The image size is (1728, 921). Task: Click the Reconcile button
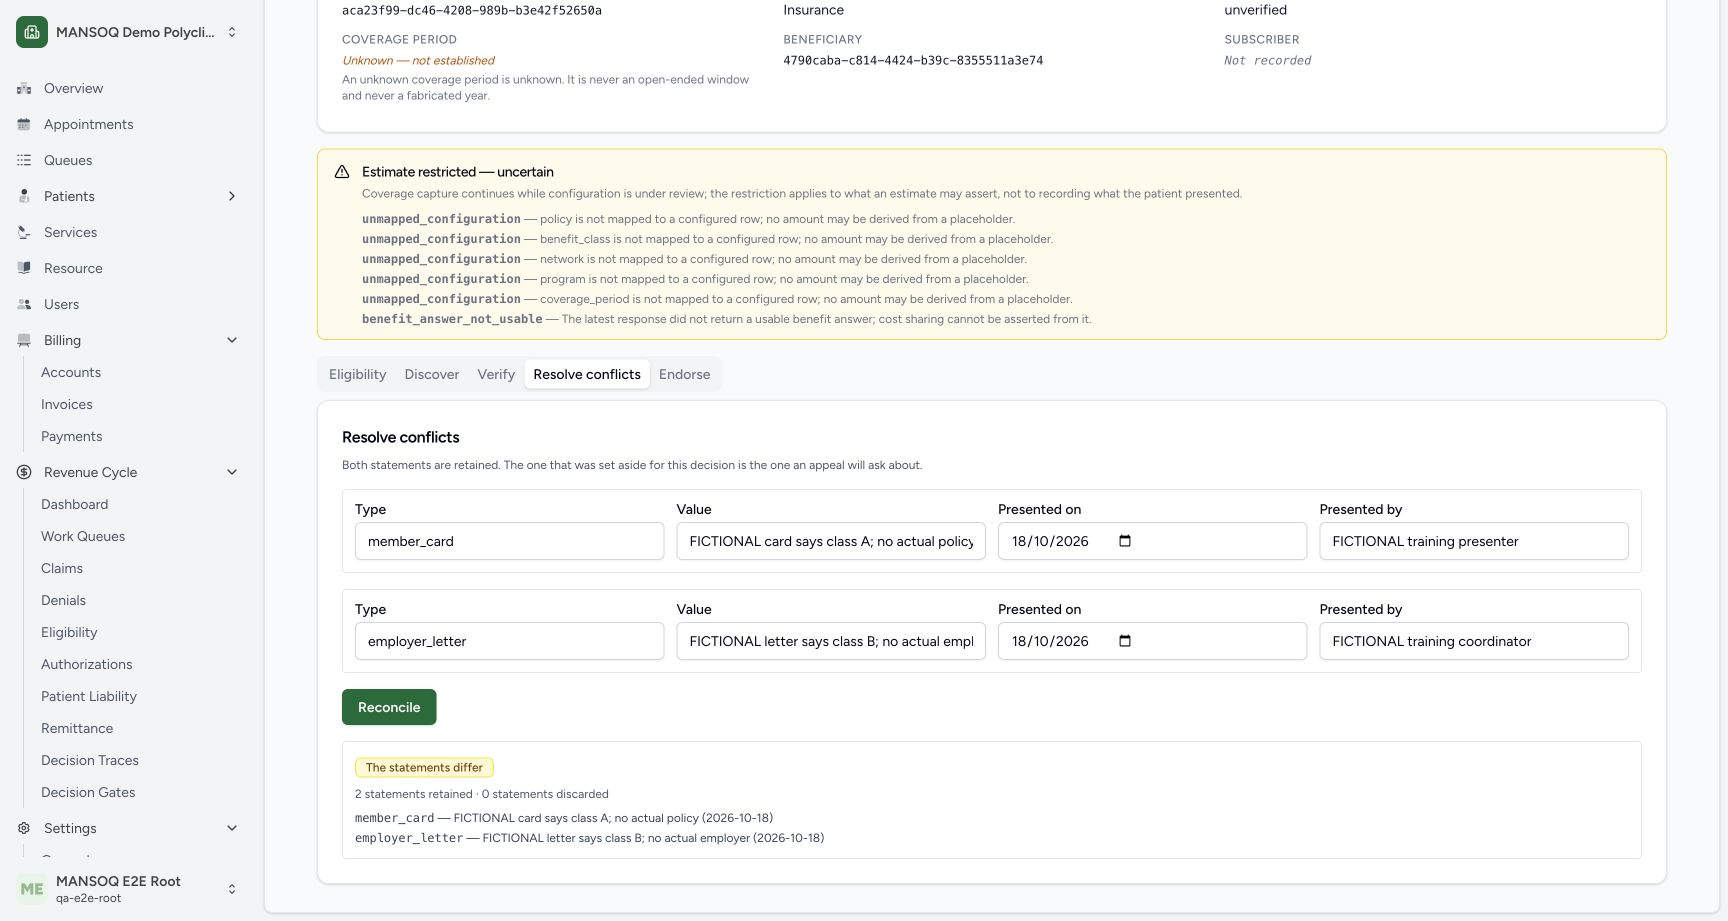point(389,707)
